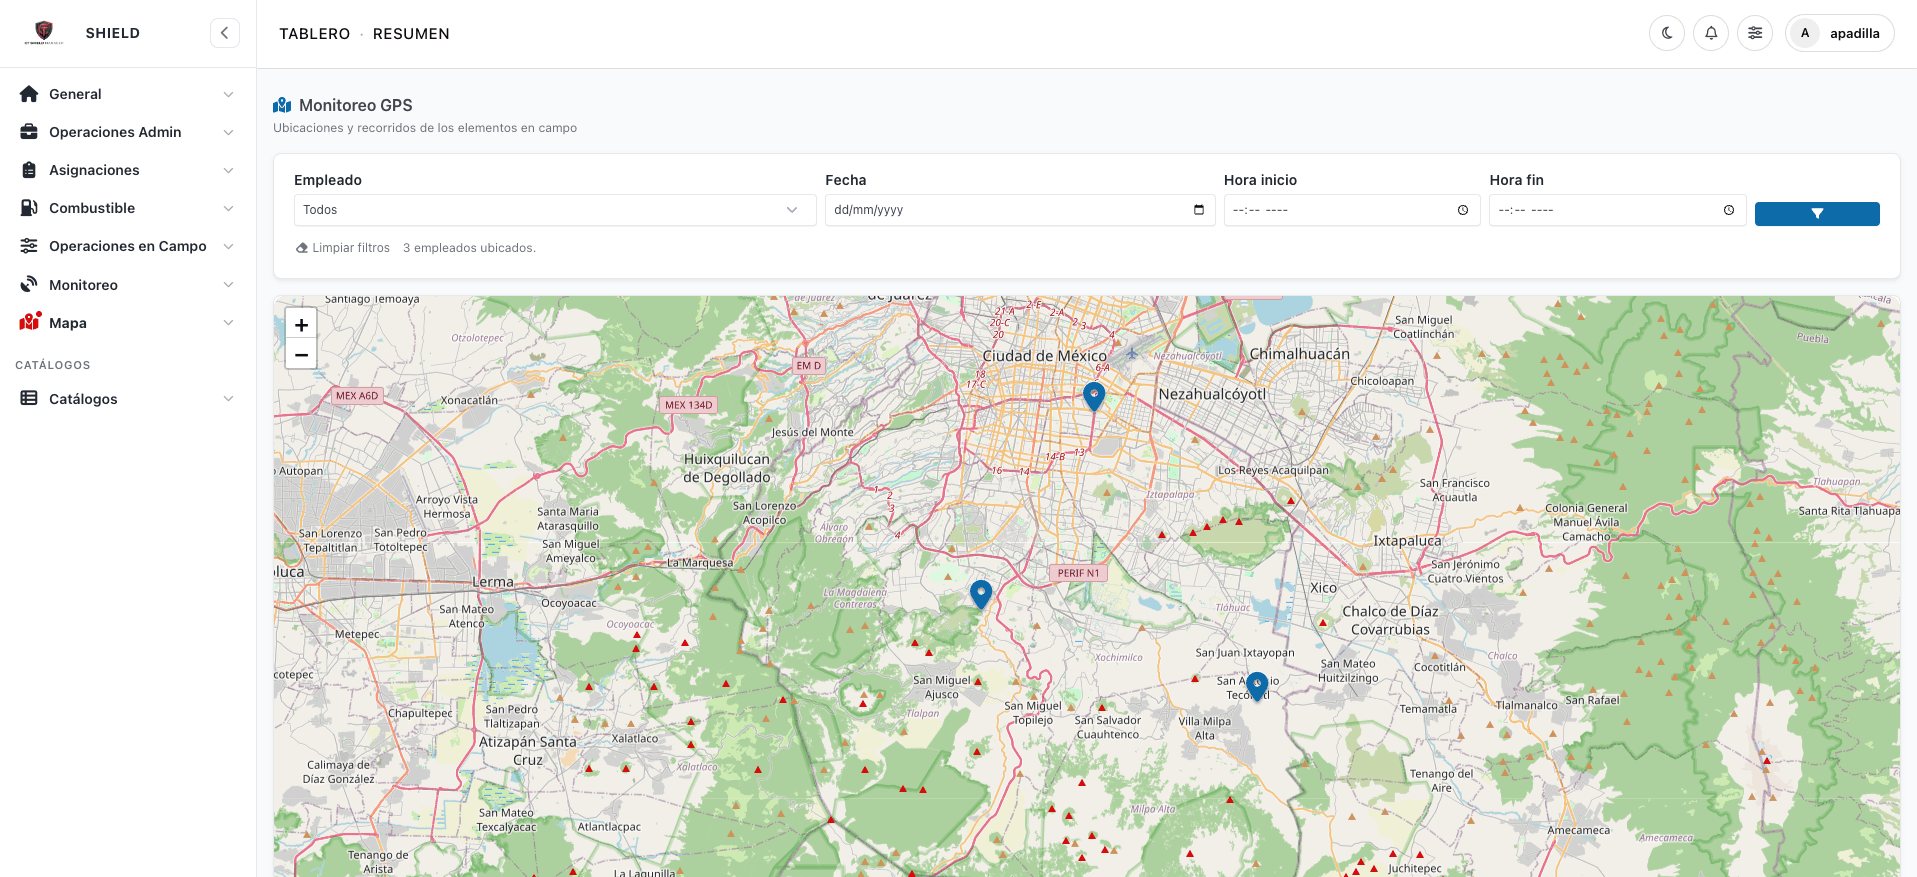Click the '3 empleados ubicados.' text
Image resolution: width=1917 pixels, height=877 pixels.
tap(469, 248)
